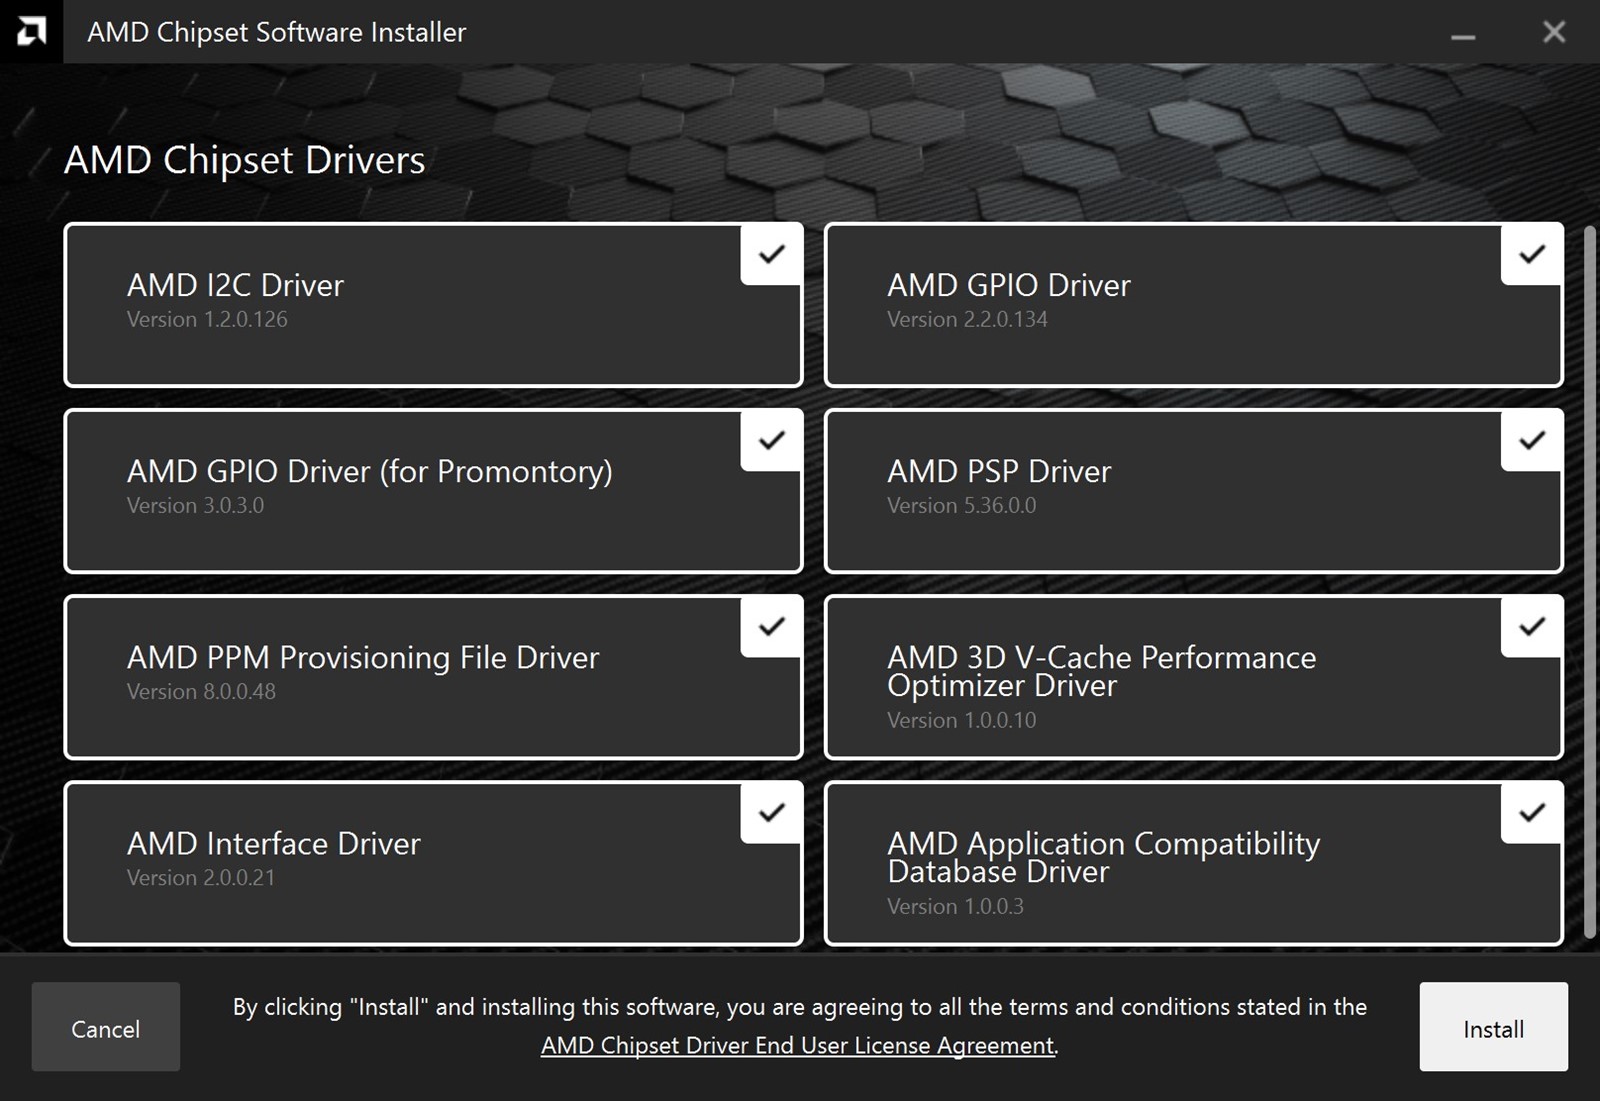Toggle the AMD PSP Driver checkbox

[x=1531, y=441]
